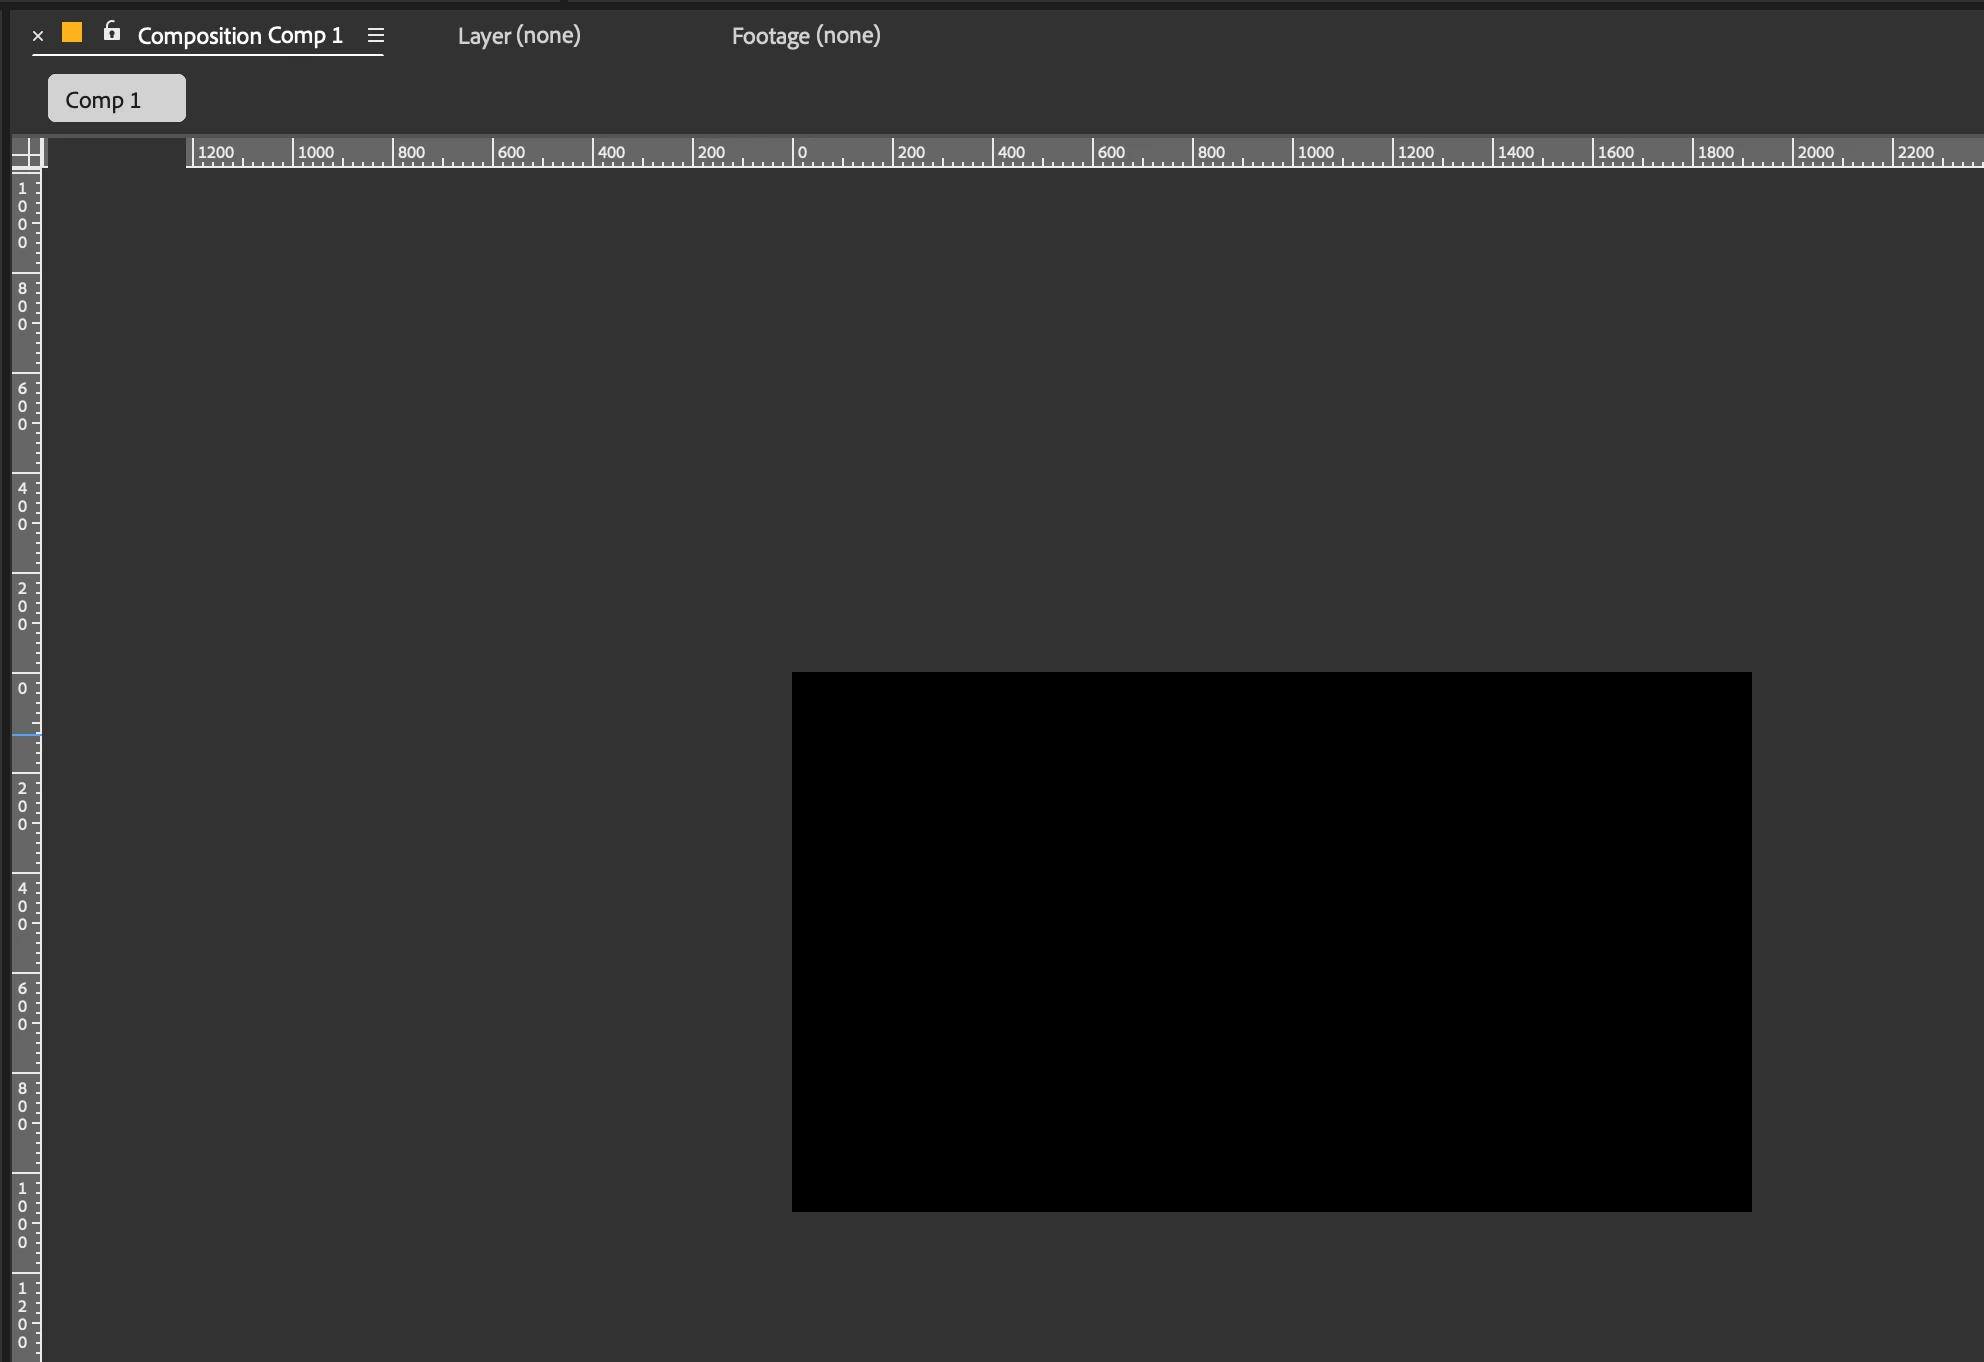Toggle the viewer lock icon

112,32
